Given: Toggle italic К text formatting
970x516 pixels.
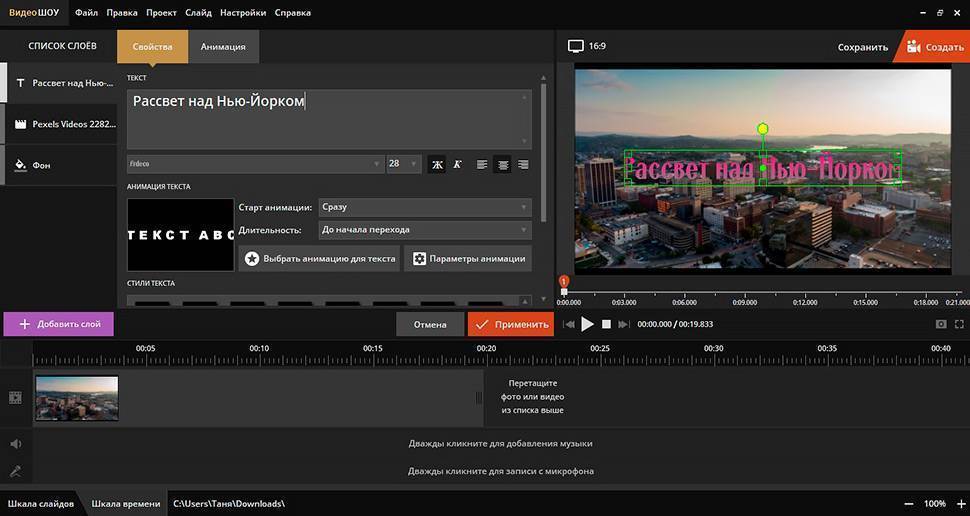Looking at the screenshot, I should [x=457, y=164].
